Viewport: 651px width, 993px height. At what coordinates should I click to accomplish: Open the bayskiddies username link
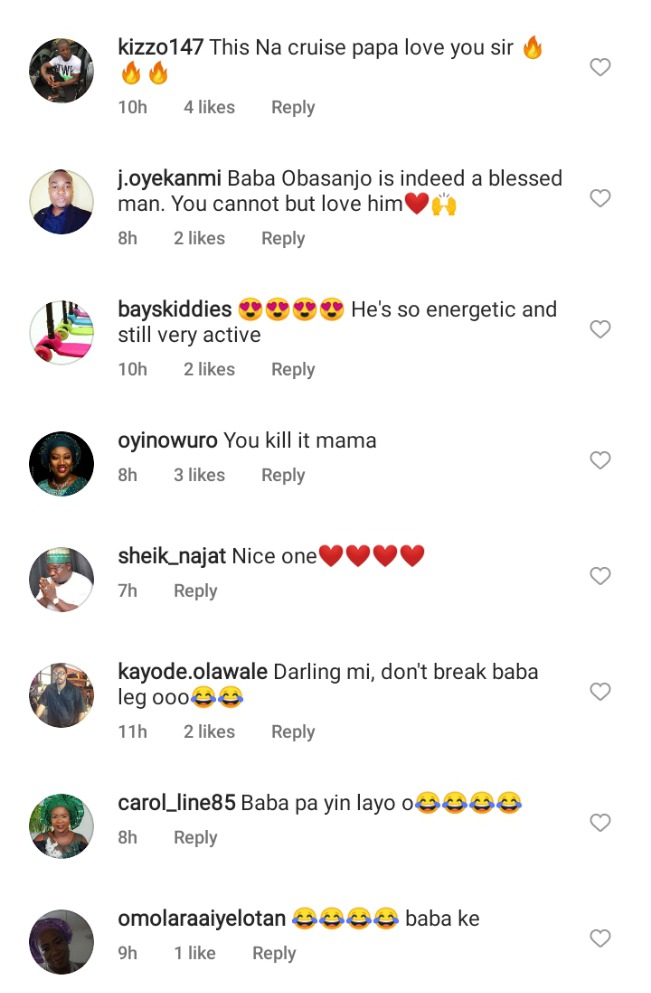pos(175,310)
